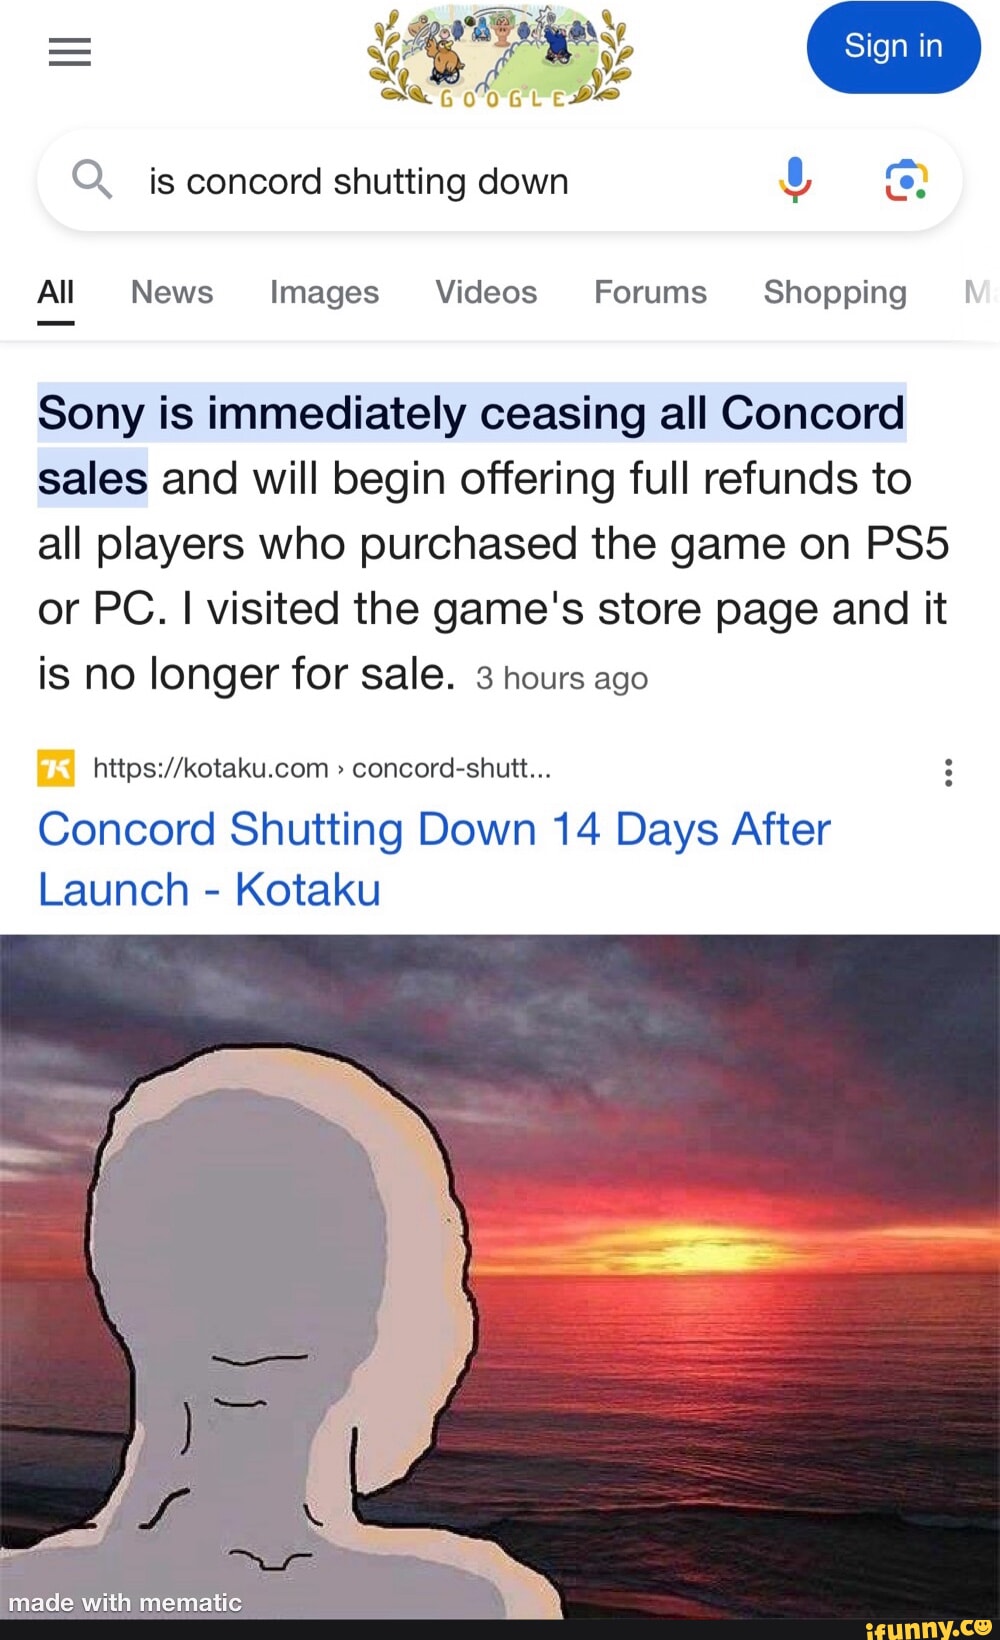This screenshot has width=1000, height=1640.
Task: Switch to the Shopping tab
Action: click(835, 293)
